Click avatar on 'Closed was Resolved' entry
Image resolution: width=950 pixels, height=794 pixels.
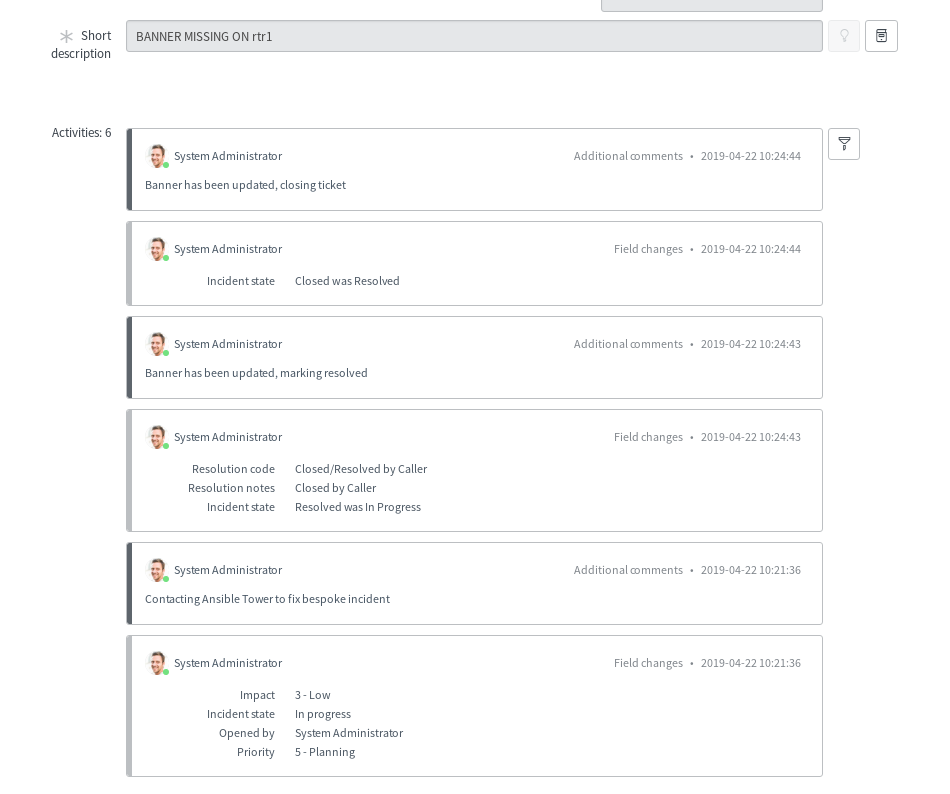coord(157,249)
